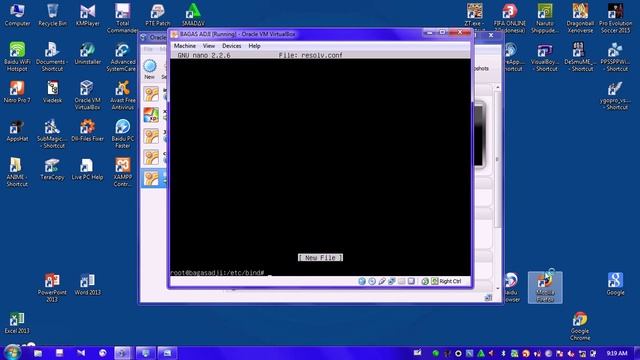
Task: Click the optical disk indicator in VM status bar
Action: (372, 281)
